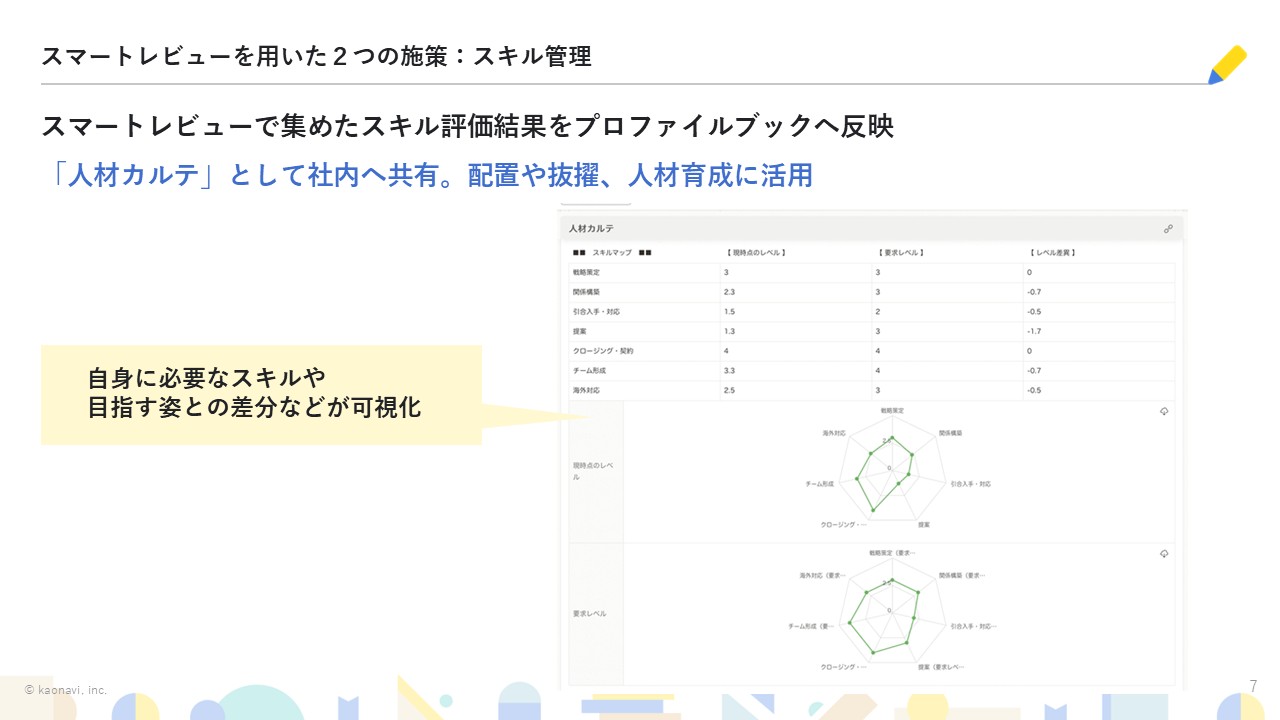Download the 要求レベル radar chart
1280x720 pixels.
click(x=1164, y=554)
